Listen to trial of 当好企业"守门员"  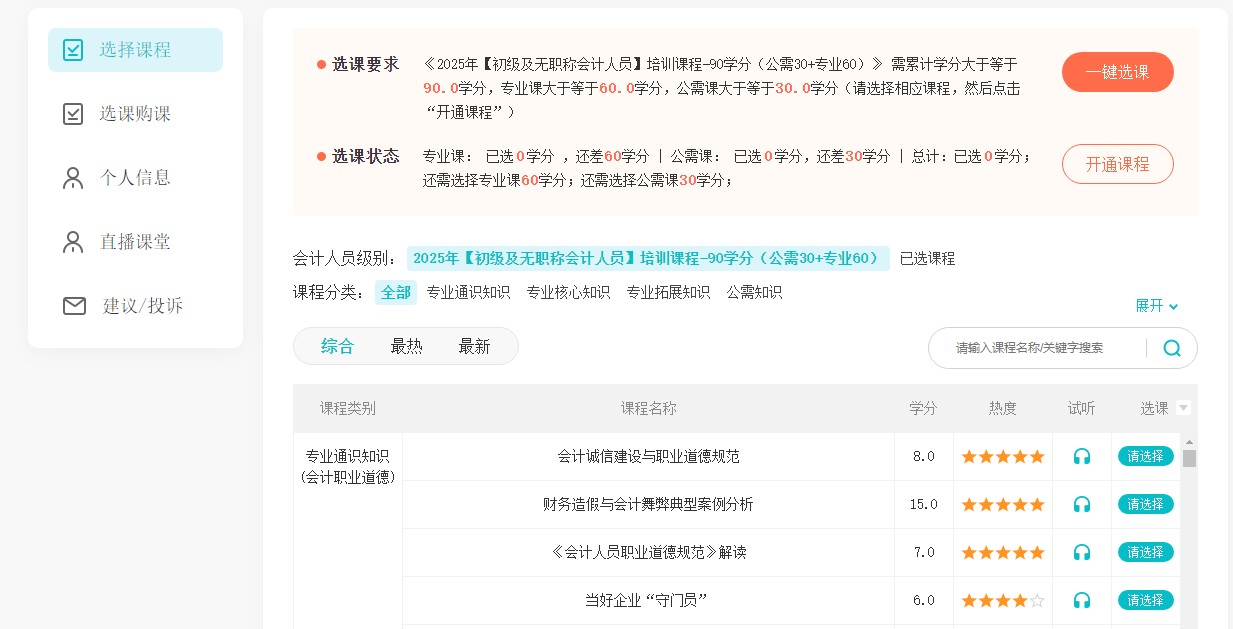click(x=1081, y=601)
